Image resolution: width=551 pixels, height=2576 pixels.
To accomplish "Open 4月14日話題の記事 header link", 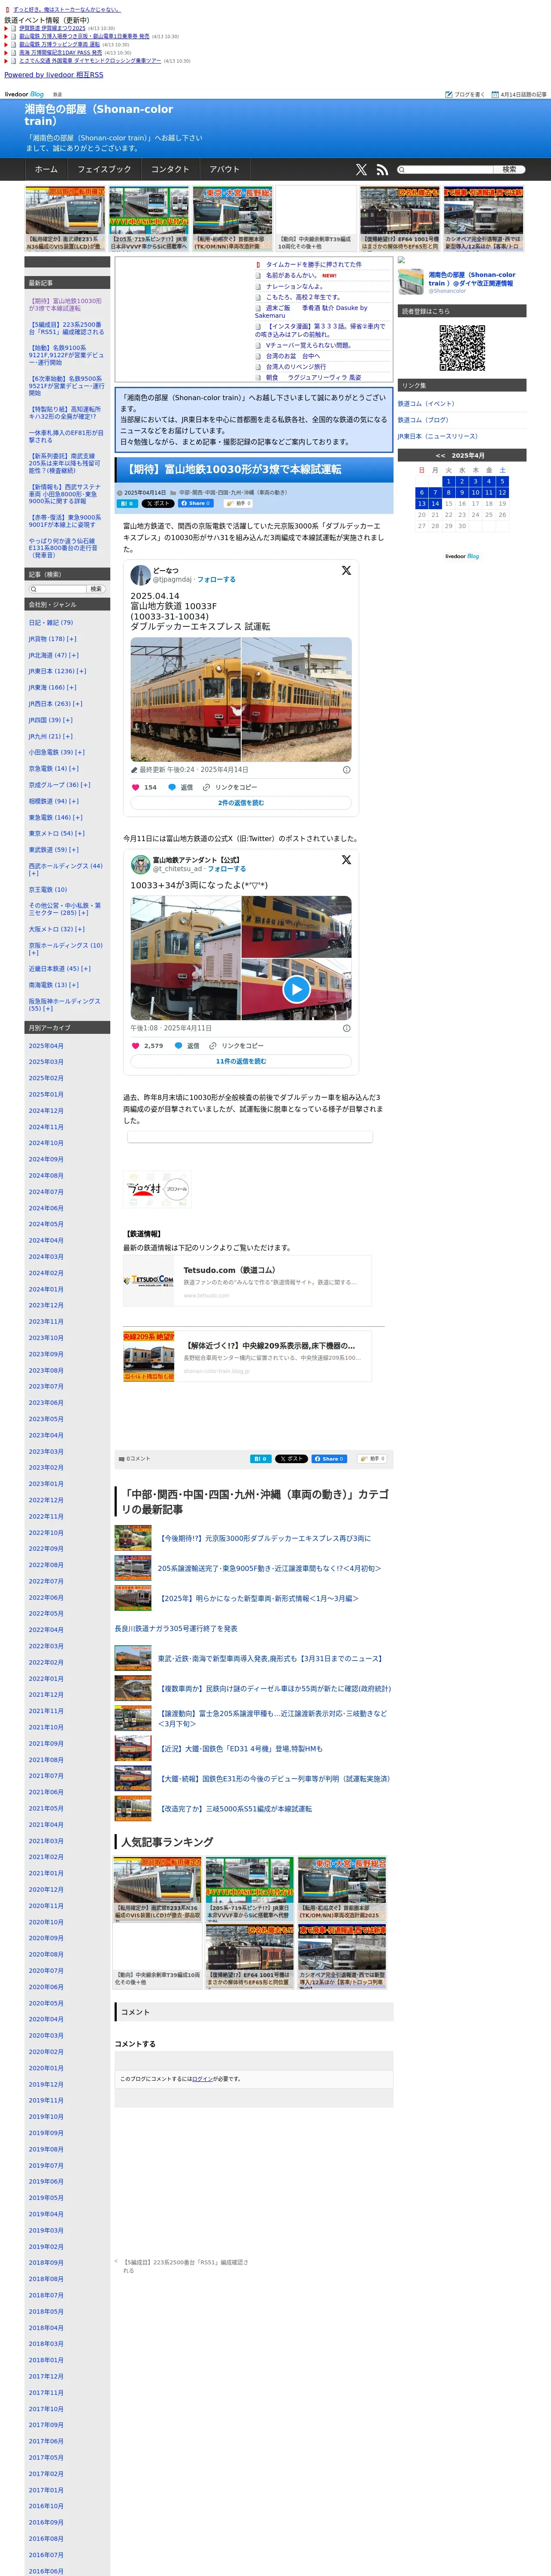I will click(x=518, y=94).
